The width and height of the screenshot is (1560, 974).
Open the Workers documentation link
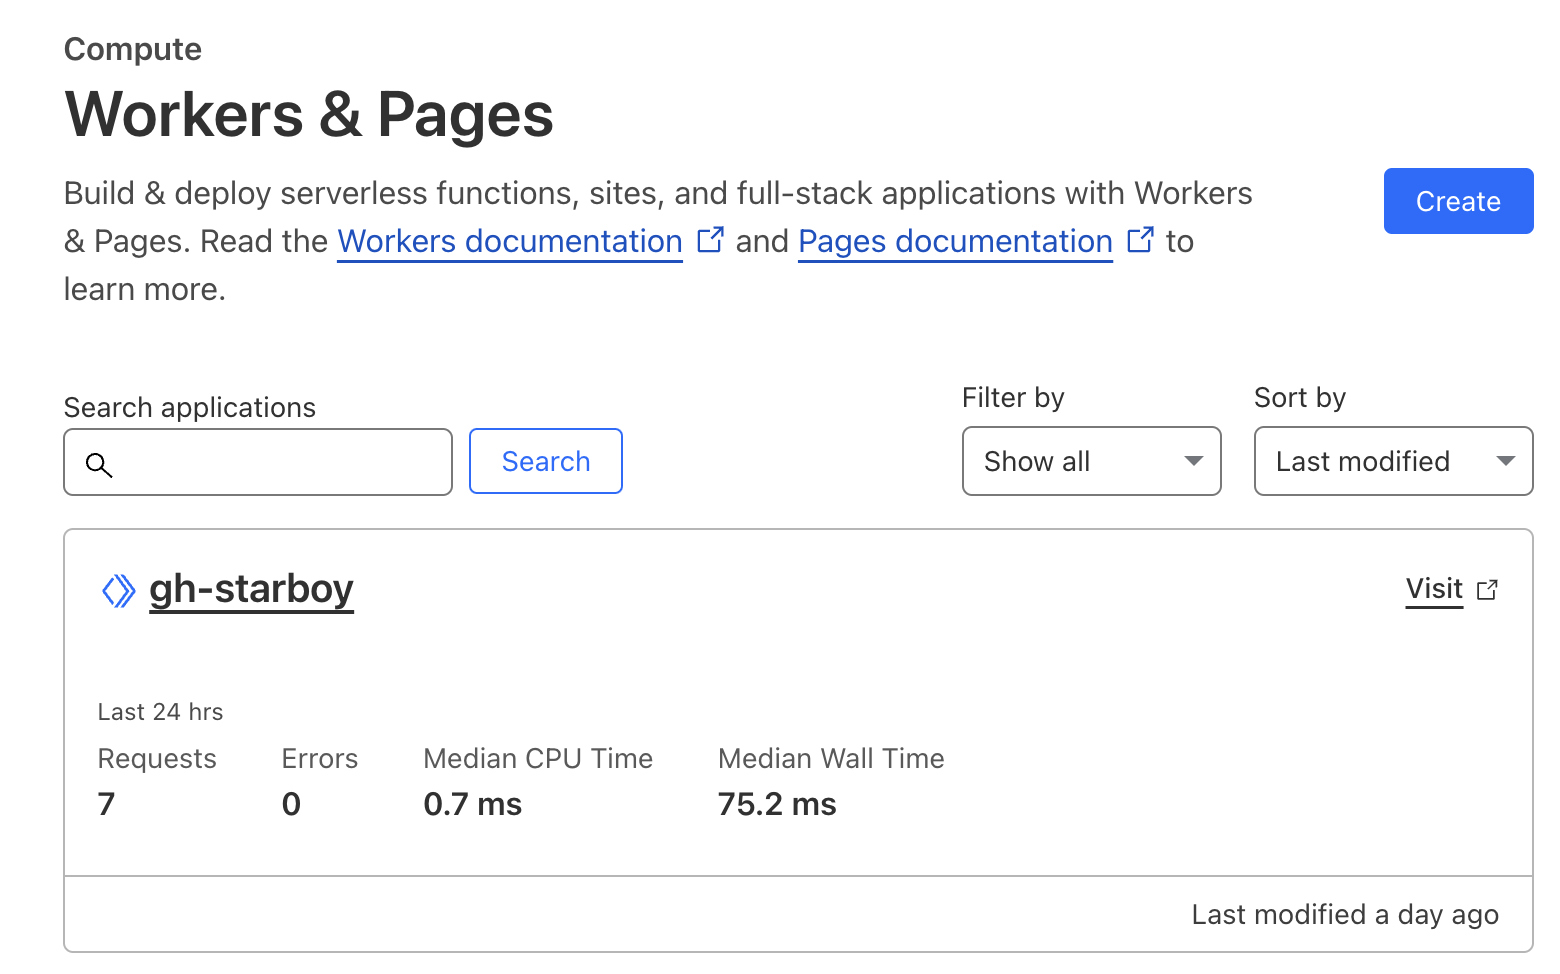[x=510, y=241]
